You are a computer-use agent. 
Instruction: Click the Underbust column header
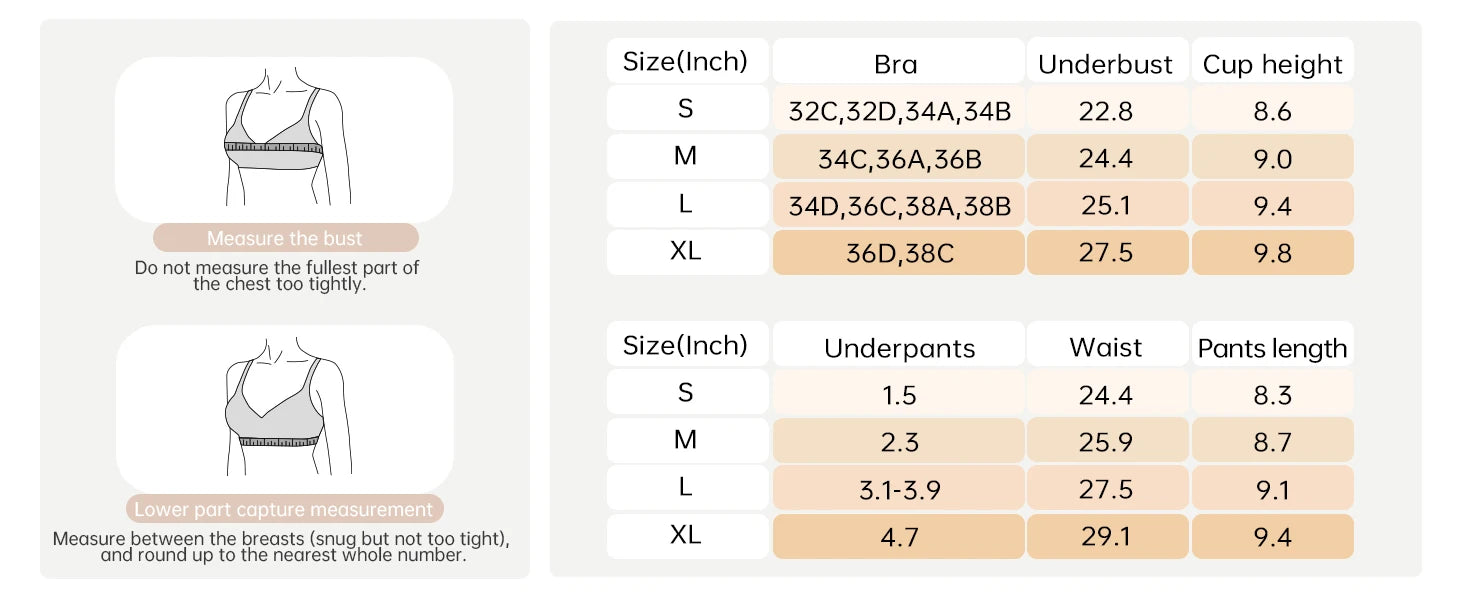[x=1107, y=61]
